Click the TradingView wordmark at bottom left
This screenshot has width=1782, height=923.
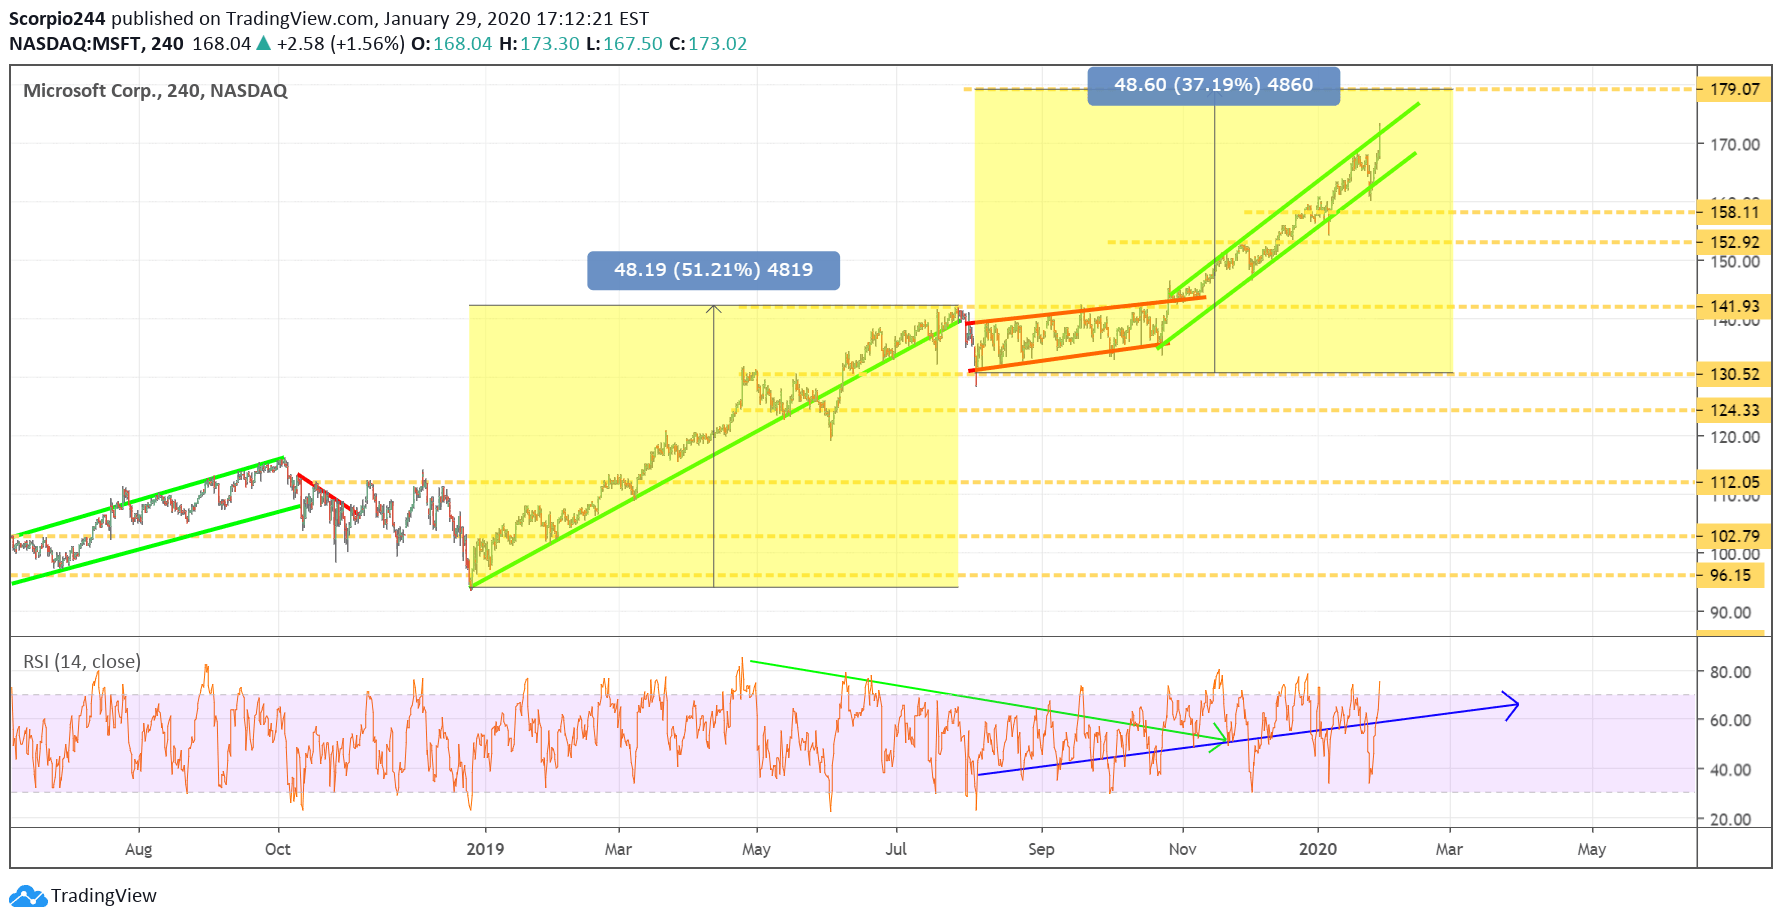pos(104,896)
